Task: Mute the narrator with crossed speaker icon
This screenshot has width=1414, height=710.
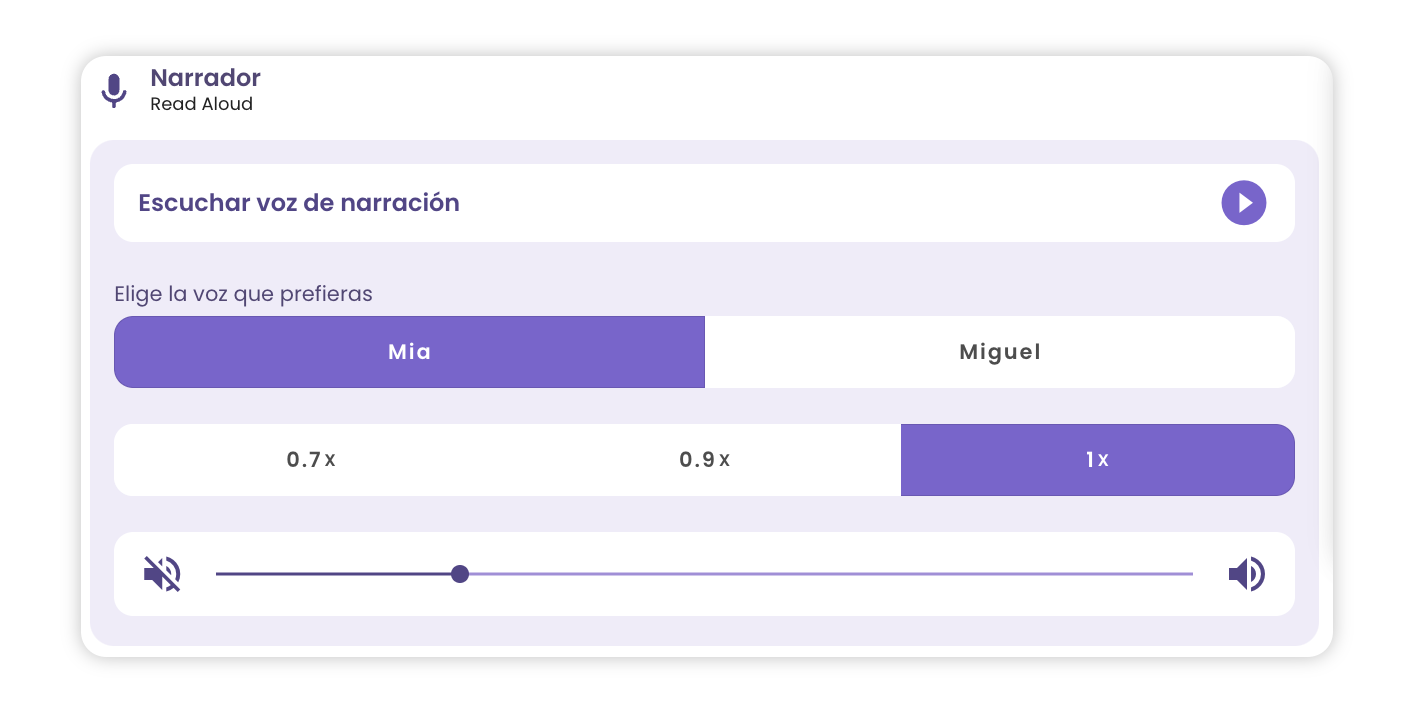Action: click(162, 574)
